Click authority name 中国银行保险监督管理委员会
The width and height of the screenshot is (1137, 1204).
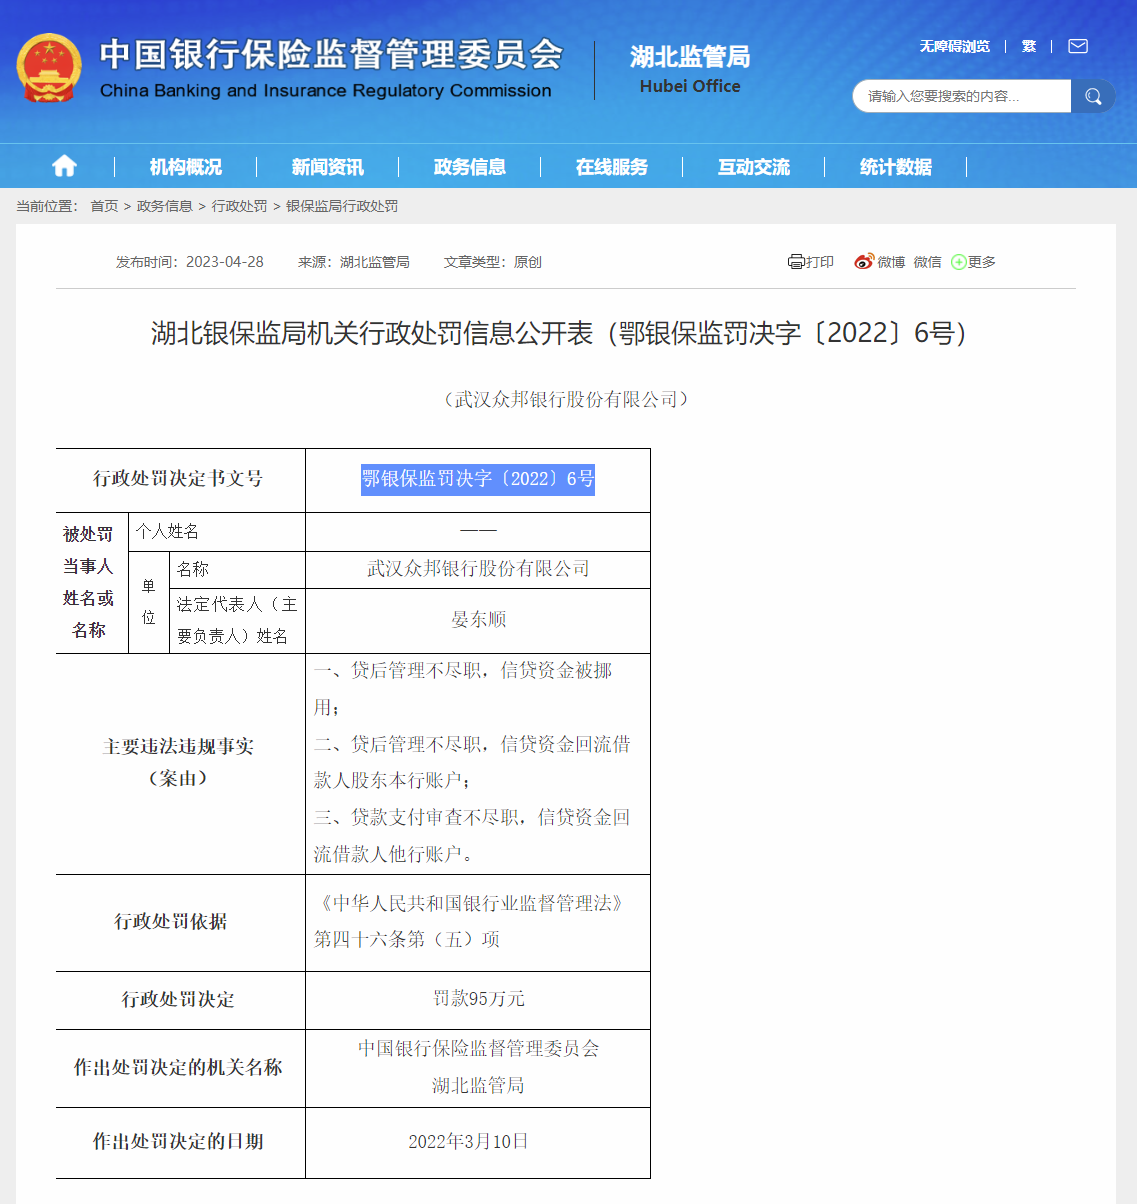tap(478, 1048)
